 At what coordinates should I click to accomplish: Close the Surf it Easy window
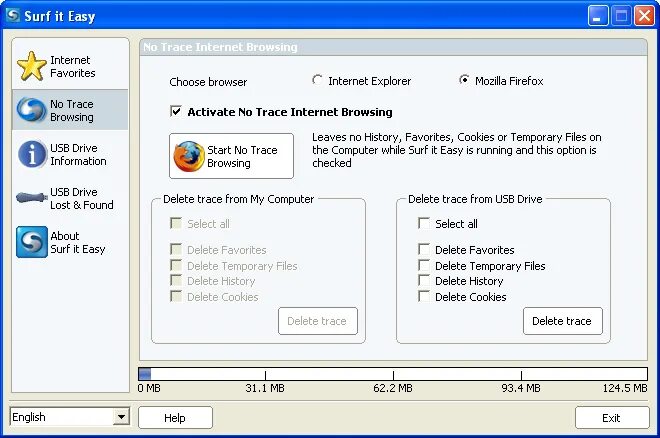[644, 16]
